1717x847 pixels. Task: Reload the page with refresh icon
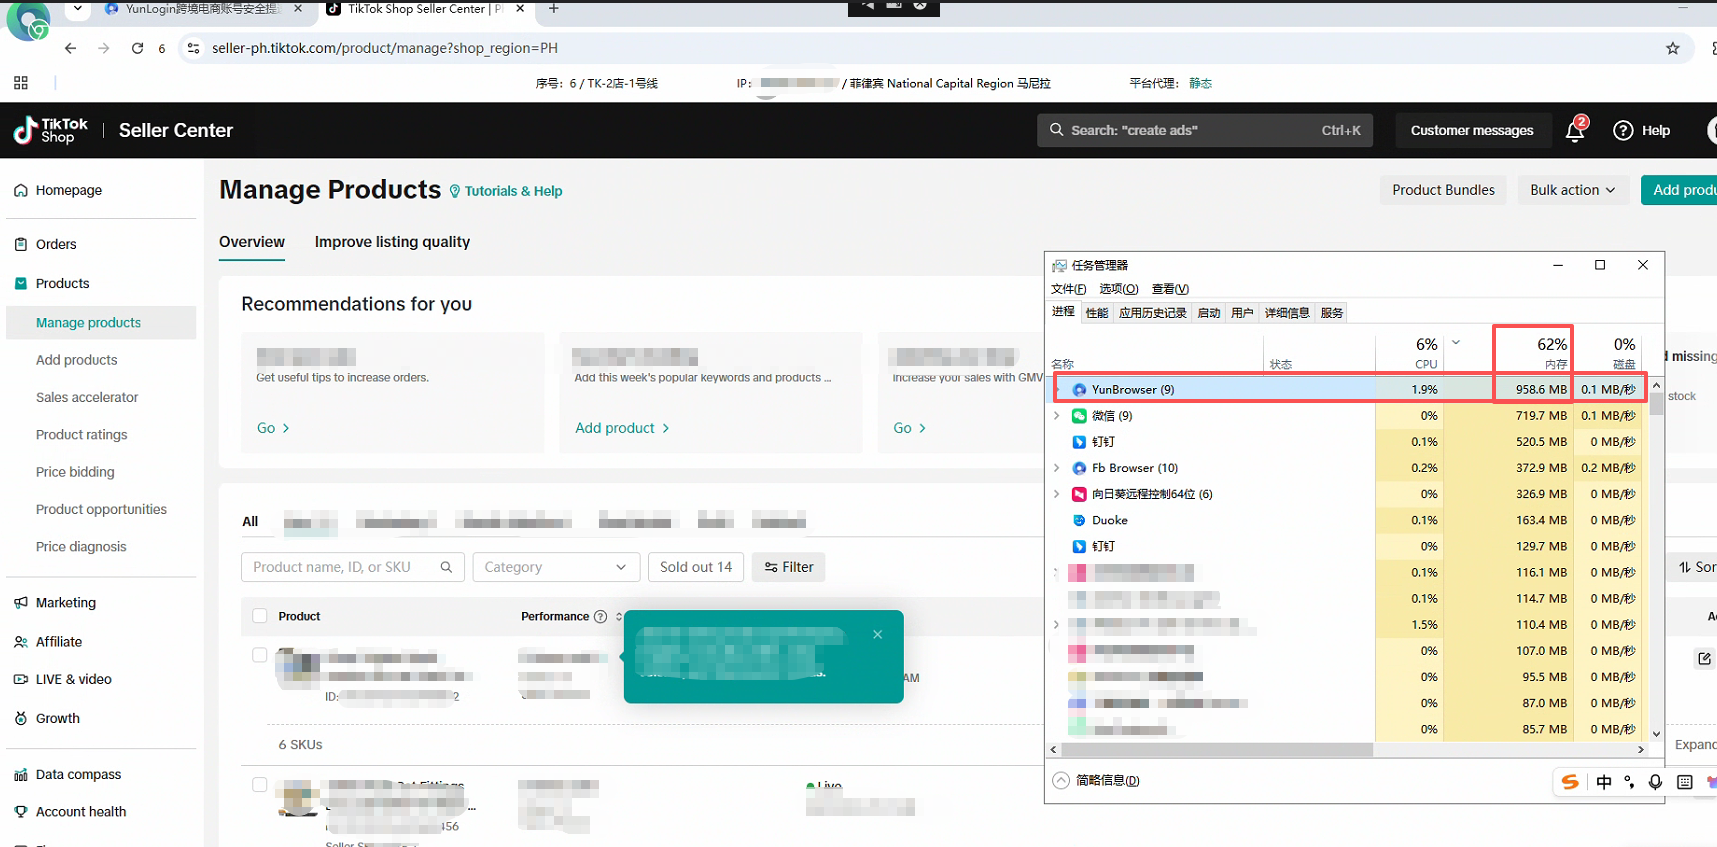[x=137, y=48]
